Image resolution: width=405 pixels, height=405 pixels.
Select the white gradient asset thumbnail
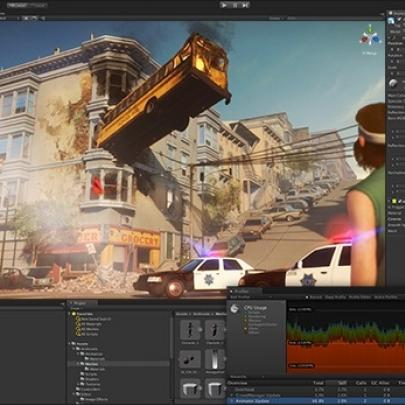click(x=215, y=359)
